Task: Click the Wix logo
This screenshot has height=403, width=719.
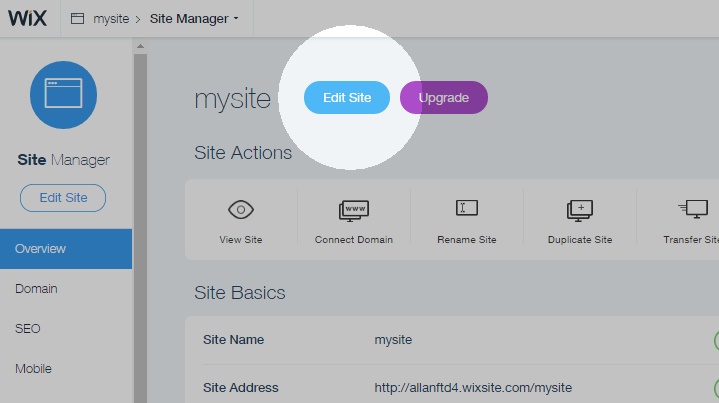Action: coord(28,18)
